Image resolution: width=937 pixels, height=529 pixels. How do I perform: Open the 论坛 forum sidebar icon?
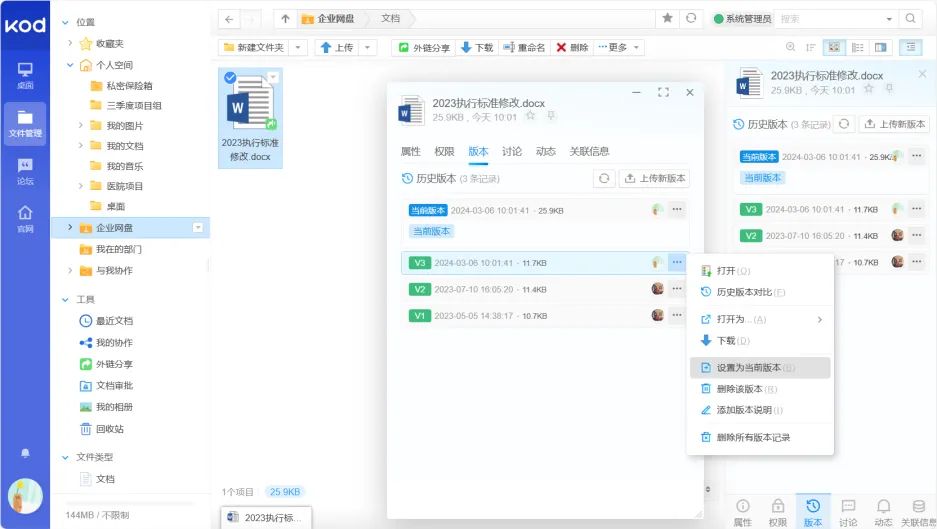pyautogui.click(x=25, y=172)
